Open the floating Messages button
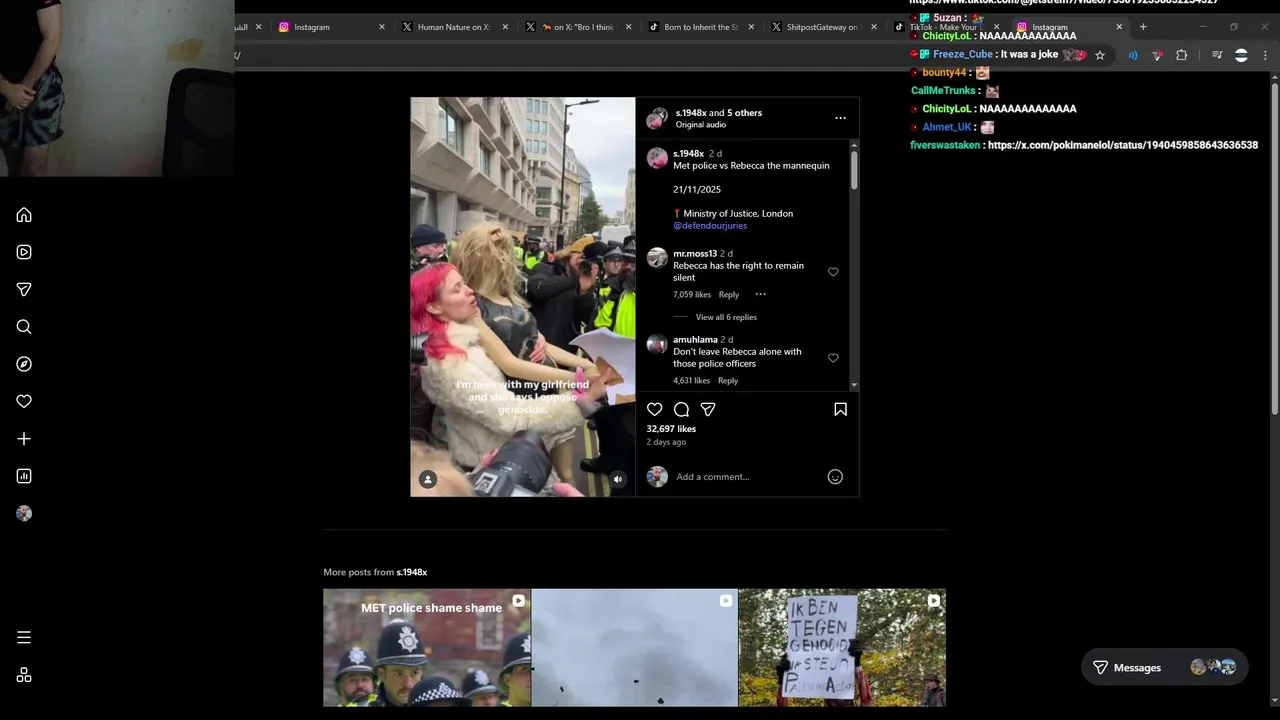The image size is (1280, 720). tap(1164, 667)
